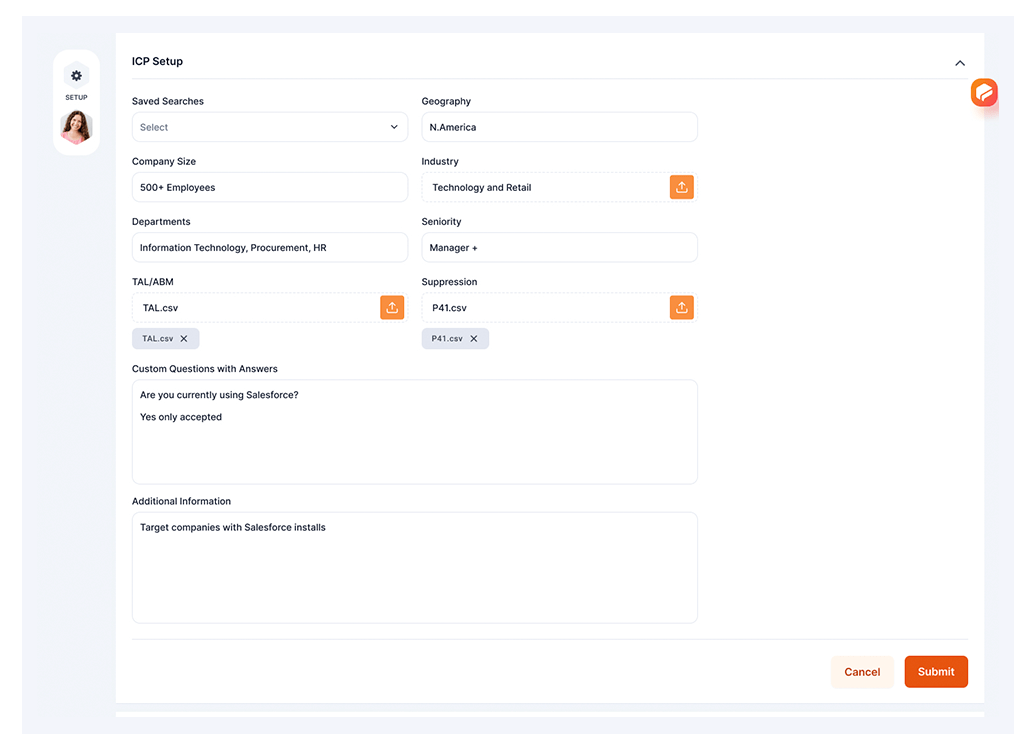The width and height of the screenshot is (1034, 750).
Task: Open the Saved Searches dropdown
Action: pyautogui.click(x=269, y=127)
